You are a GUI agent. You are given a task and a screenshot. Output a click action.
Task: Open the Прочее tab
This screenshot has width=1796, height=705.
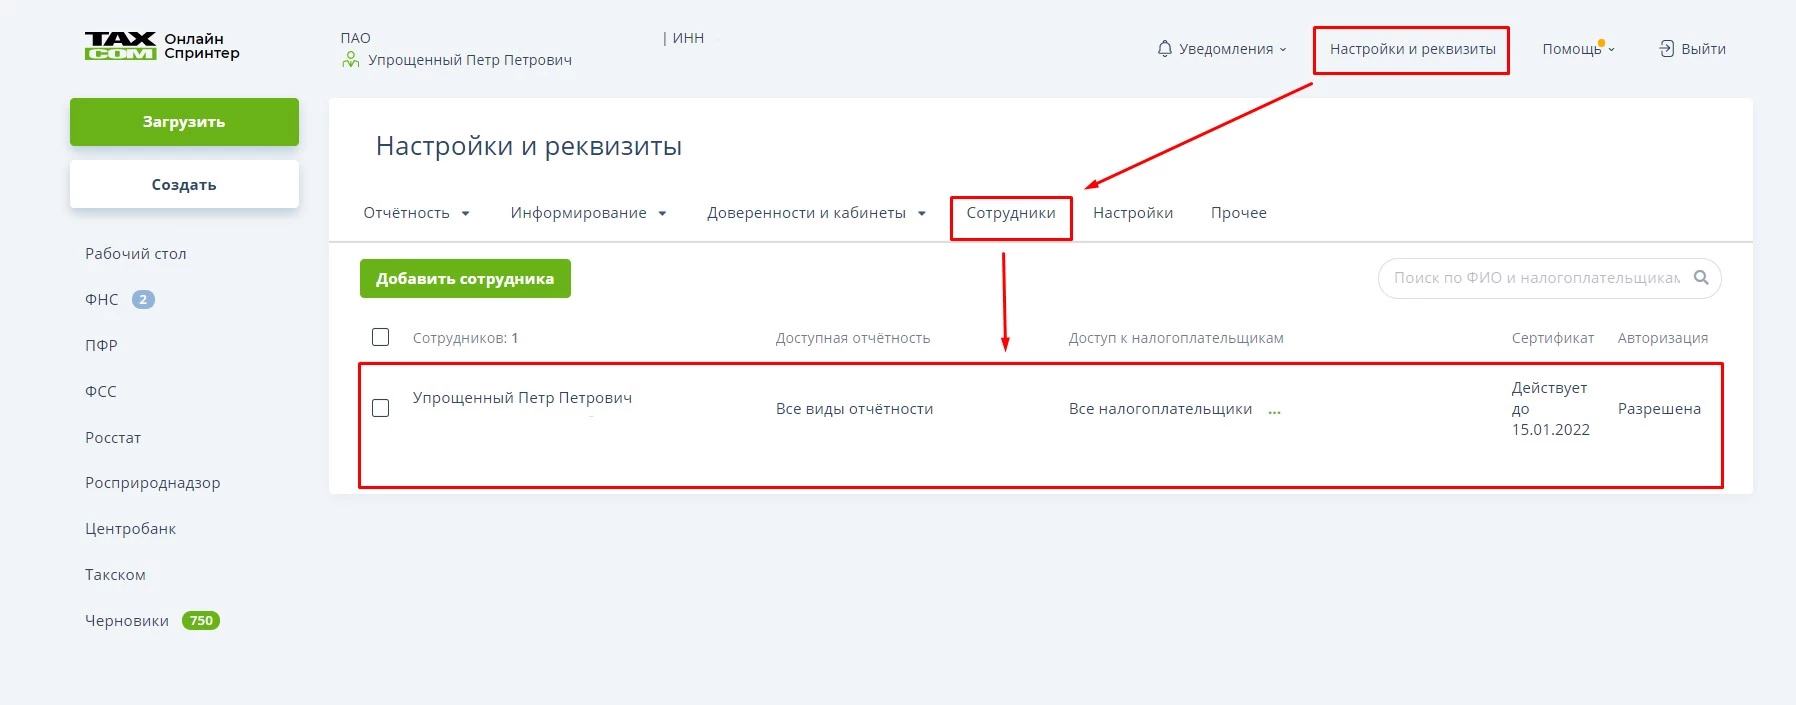click(x=1238, y=213)
